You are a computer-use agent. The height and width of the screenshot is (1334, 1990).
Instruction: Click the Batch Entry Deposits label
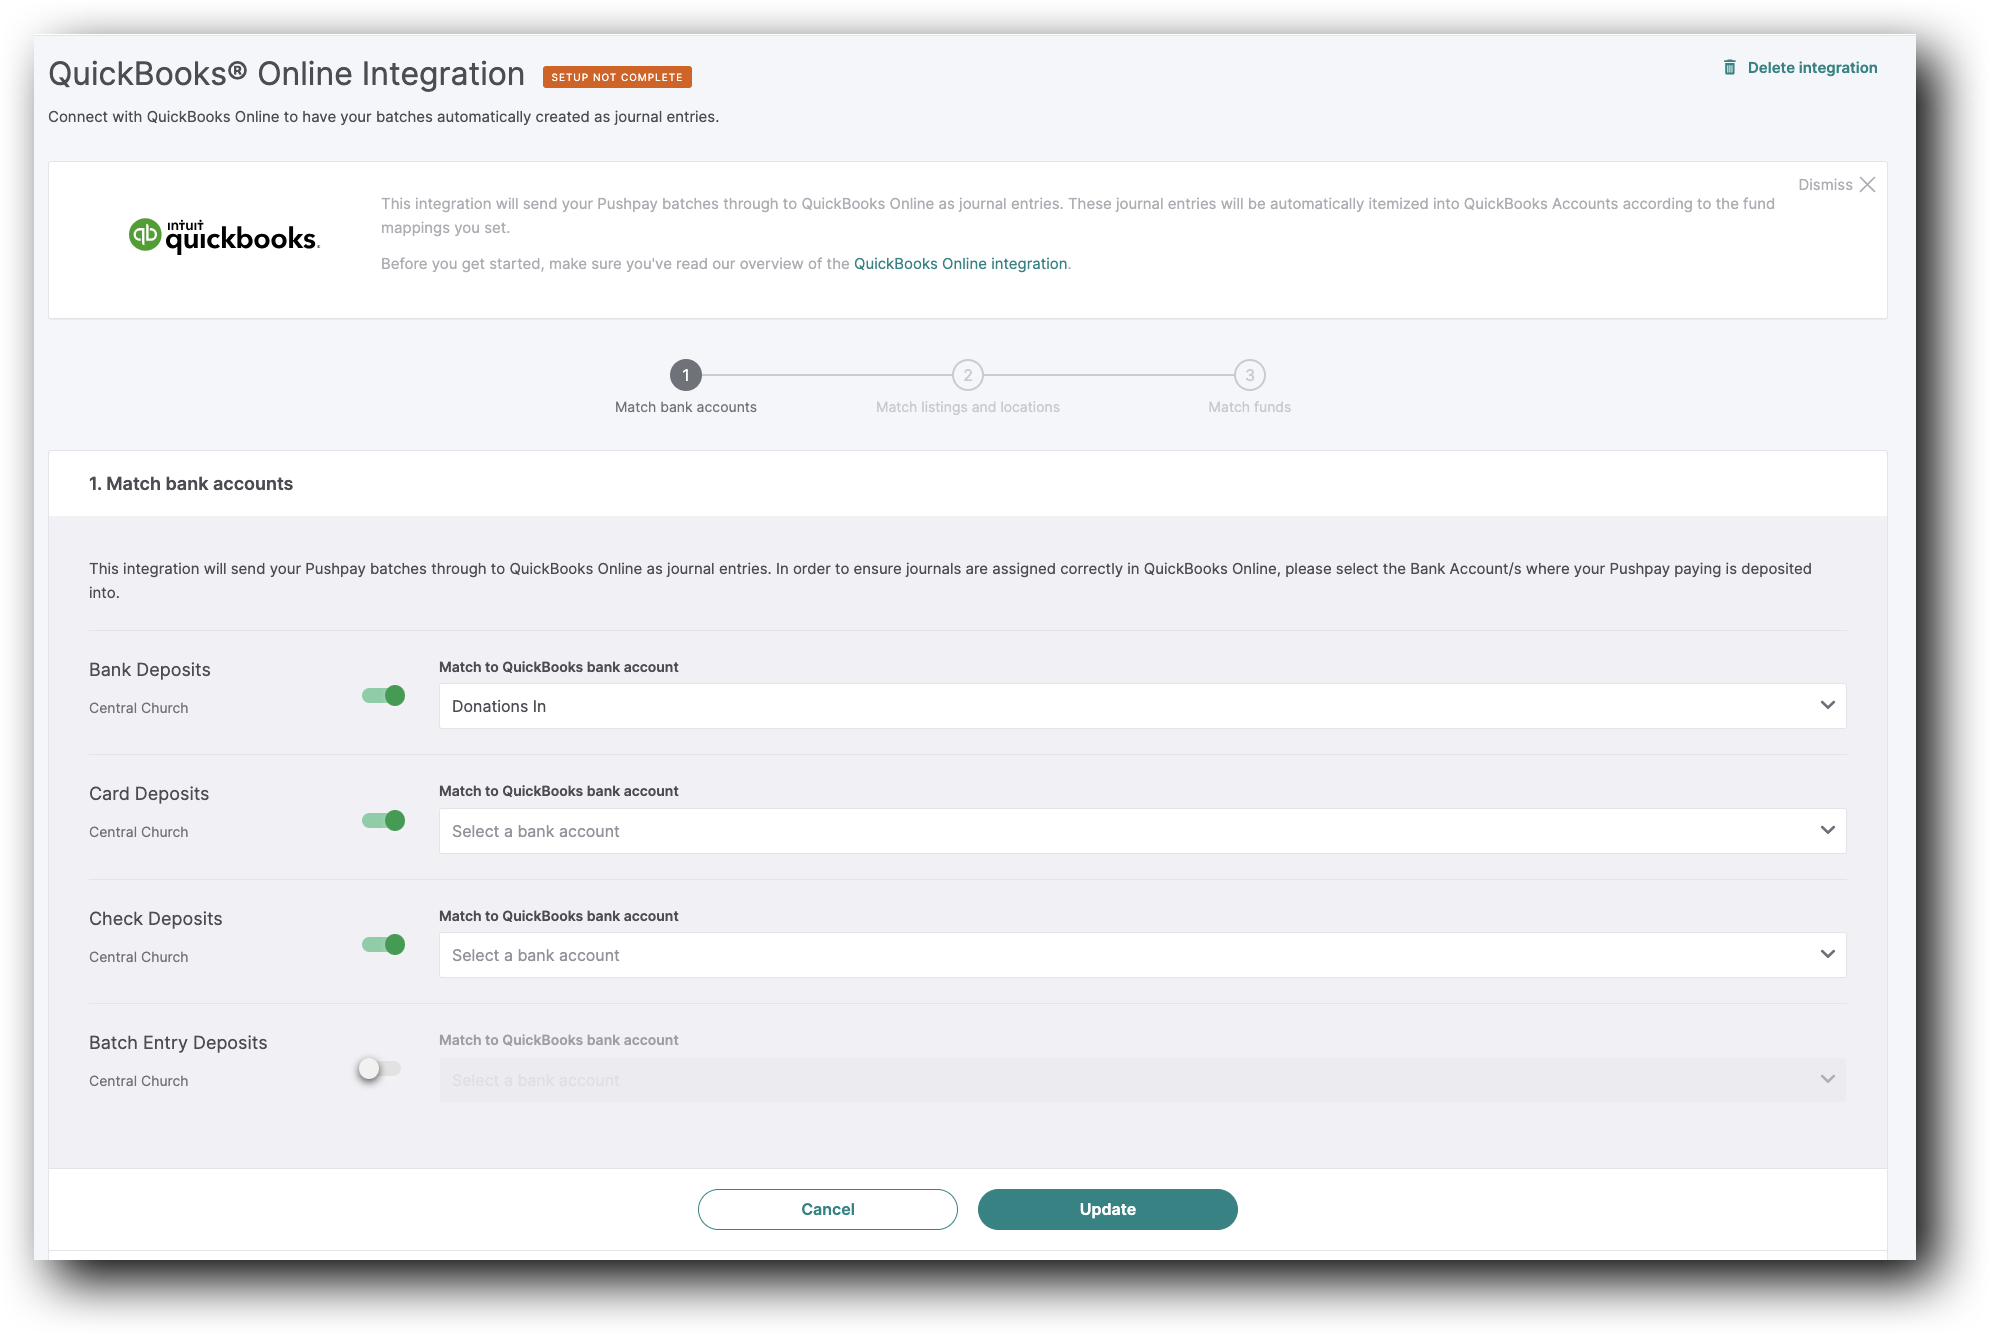(x=178, y=1043)
